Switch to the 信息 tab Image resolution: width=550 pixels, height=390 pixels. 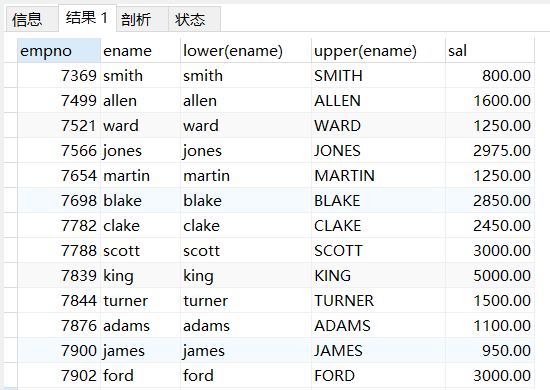pos(32,19)
